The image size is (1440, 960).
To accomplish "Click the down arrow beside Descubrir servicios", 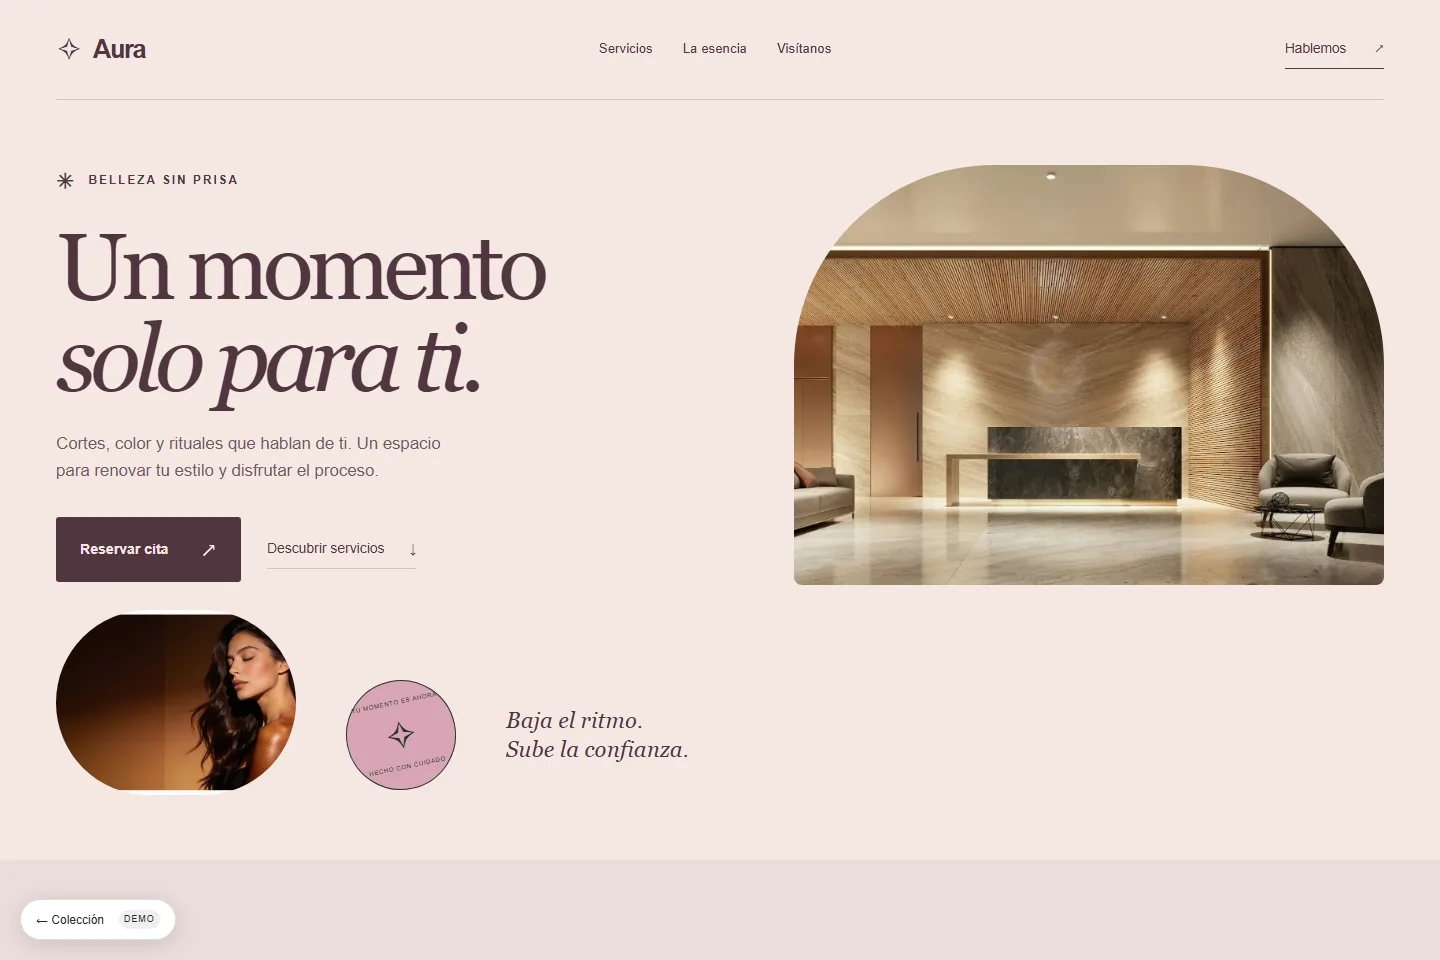I will point(412,549).
